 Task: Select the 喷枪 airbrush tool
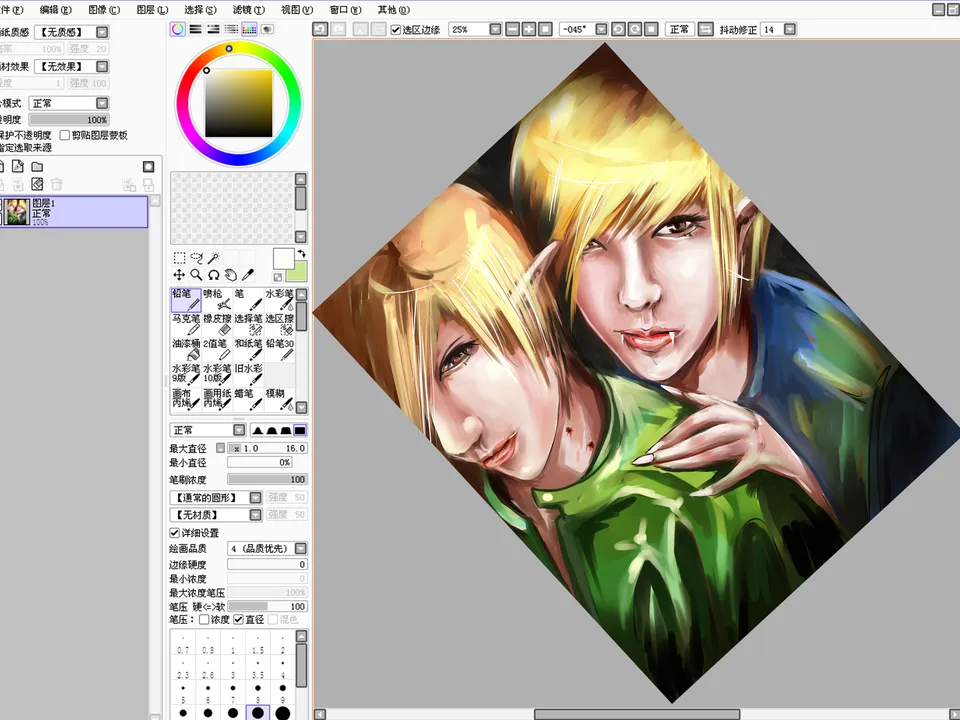[217, 299]
